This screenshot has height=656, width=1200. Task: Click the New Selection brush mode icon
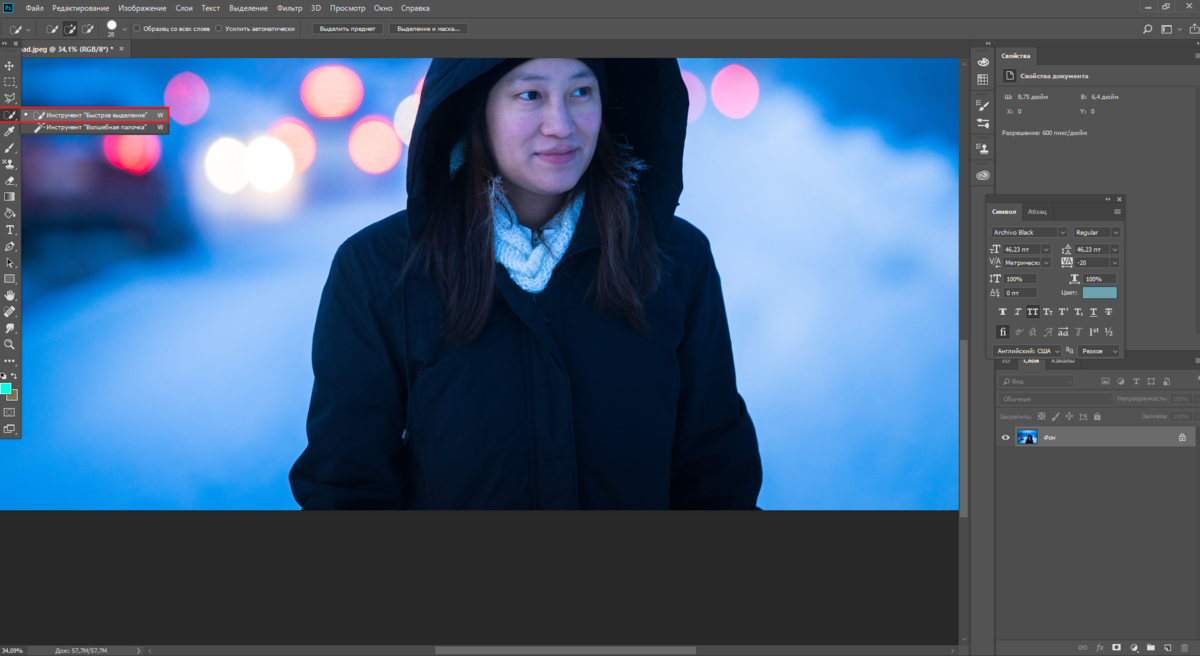pos(52,29)
